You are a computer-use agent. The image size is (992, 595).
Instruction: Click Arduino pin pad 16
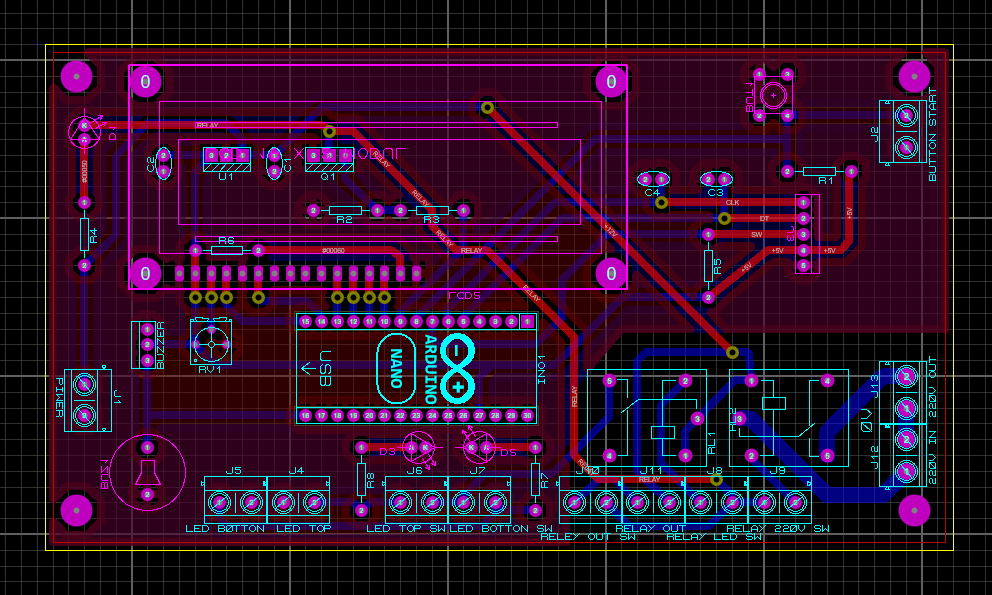[x=306, y=416]
